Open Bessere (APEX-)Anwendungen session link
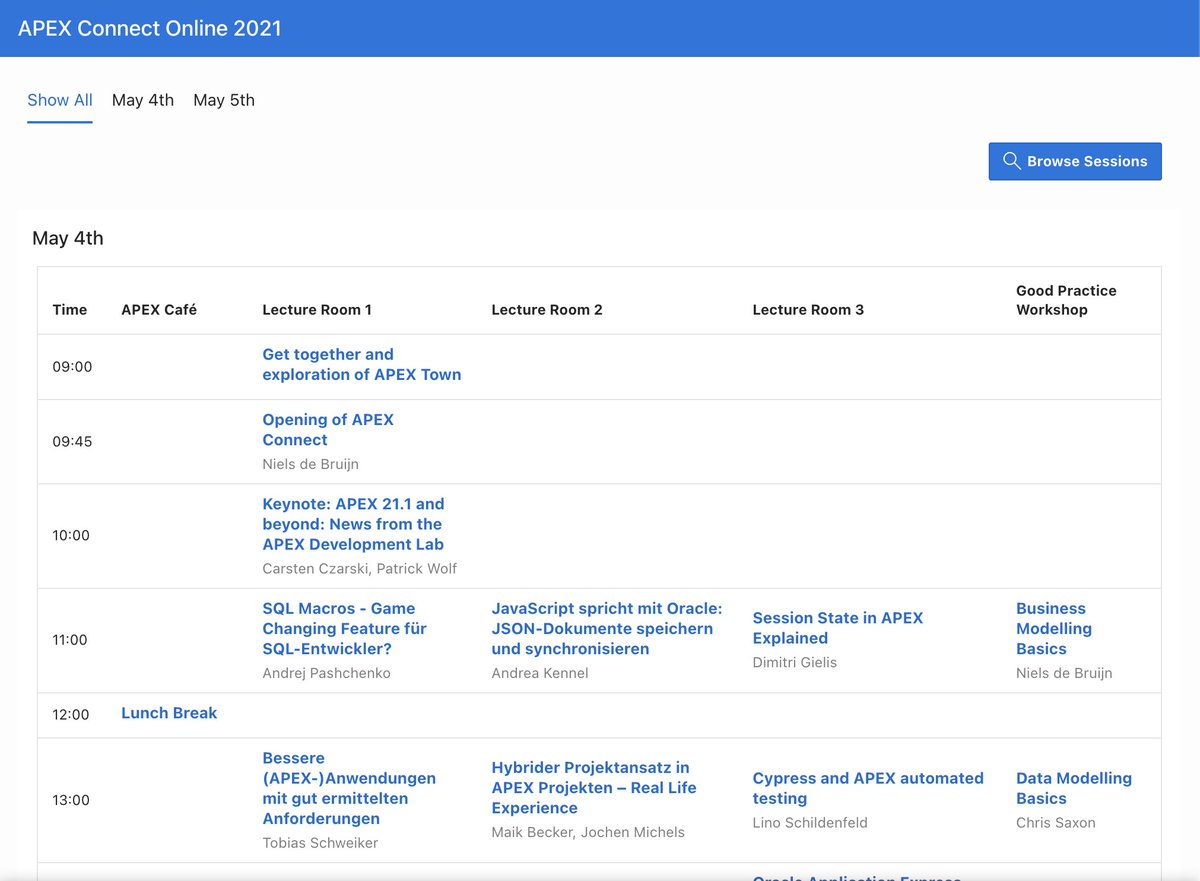1200x881 pixels. click(x=349, y=788)
